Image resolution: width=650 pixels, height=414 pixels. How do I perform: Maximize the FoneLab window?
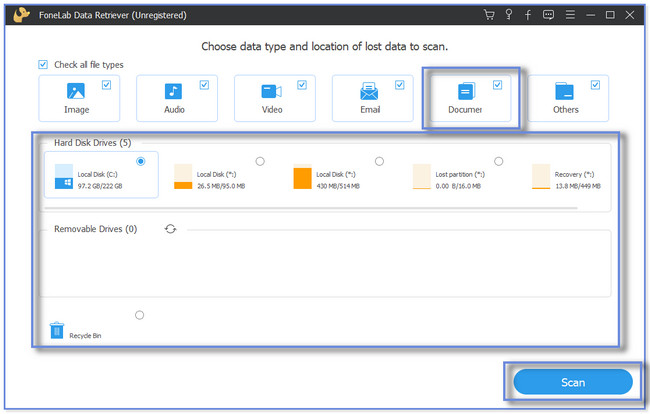coord(610,15)
